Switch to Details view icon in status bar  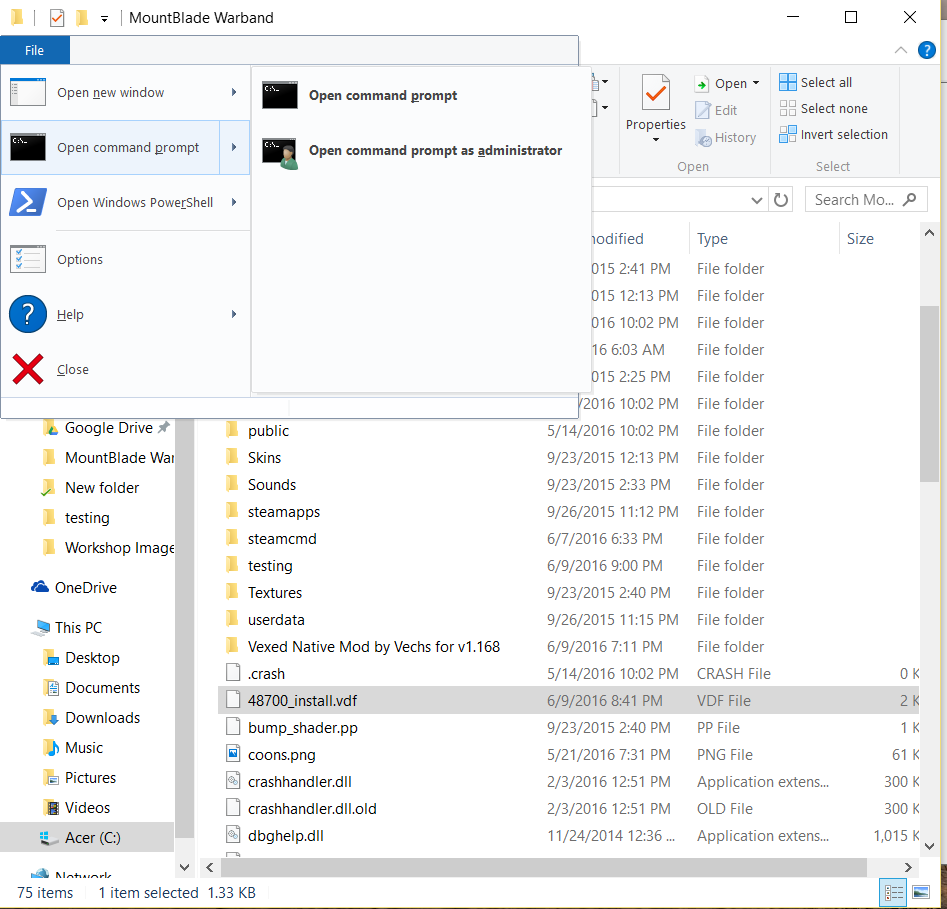pos(894,893)
